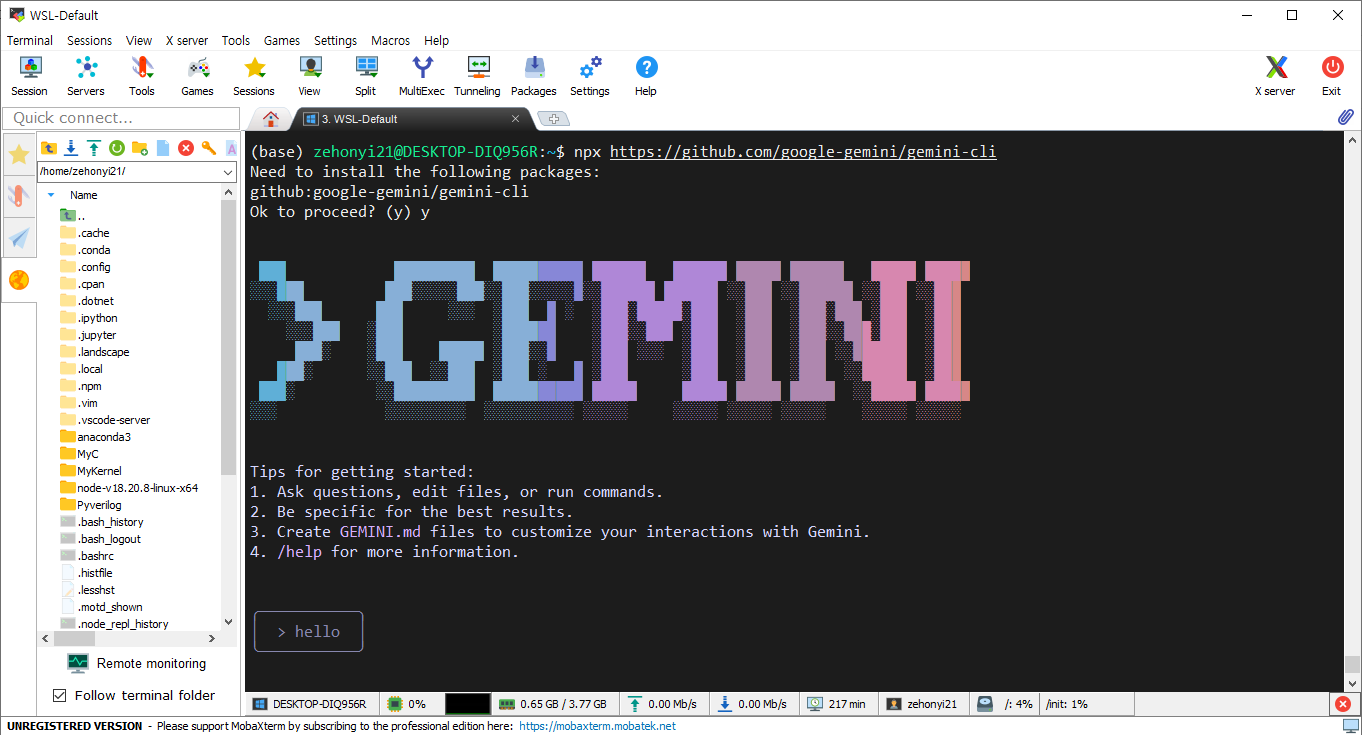Open the Tools toolbar icon
1362x735 pixels.
[142, 76]
